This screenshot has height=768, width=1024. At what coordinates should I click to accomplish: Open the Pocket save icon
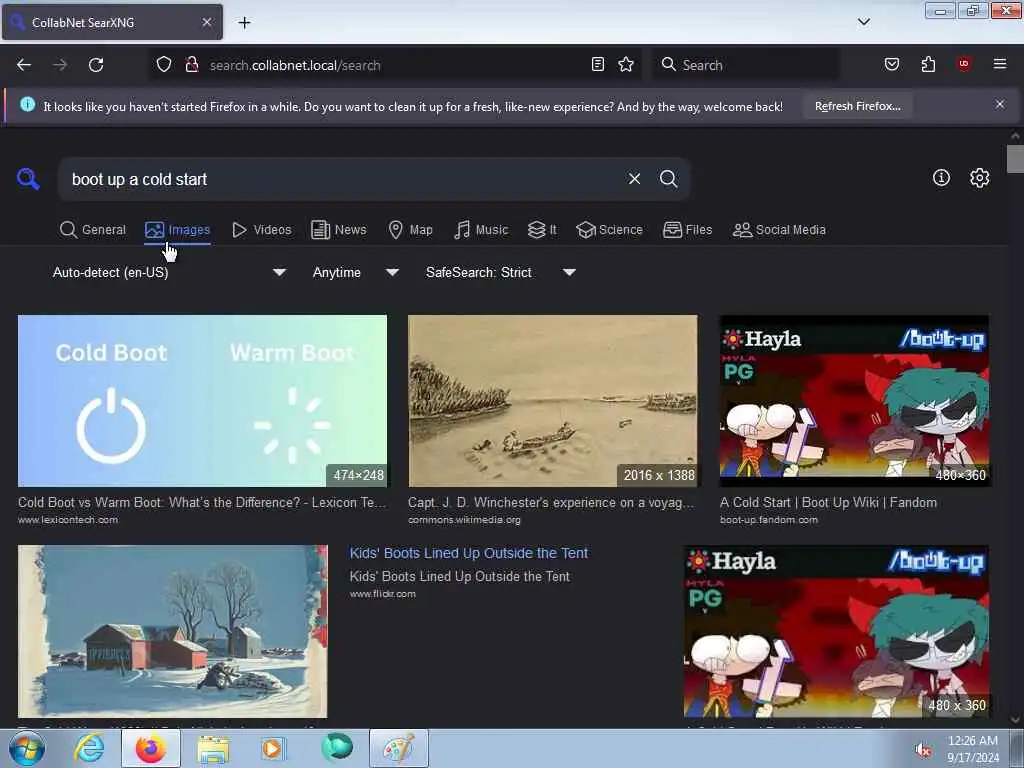[891, 65]
